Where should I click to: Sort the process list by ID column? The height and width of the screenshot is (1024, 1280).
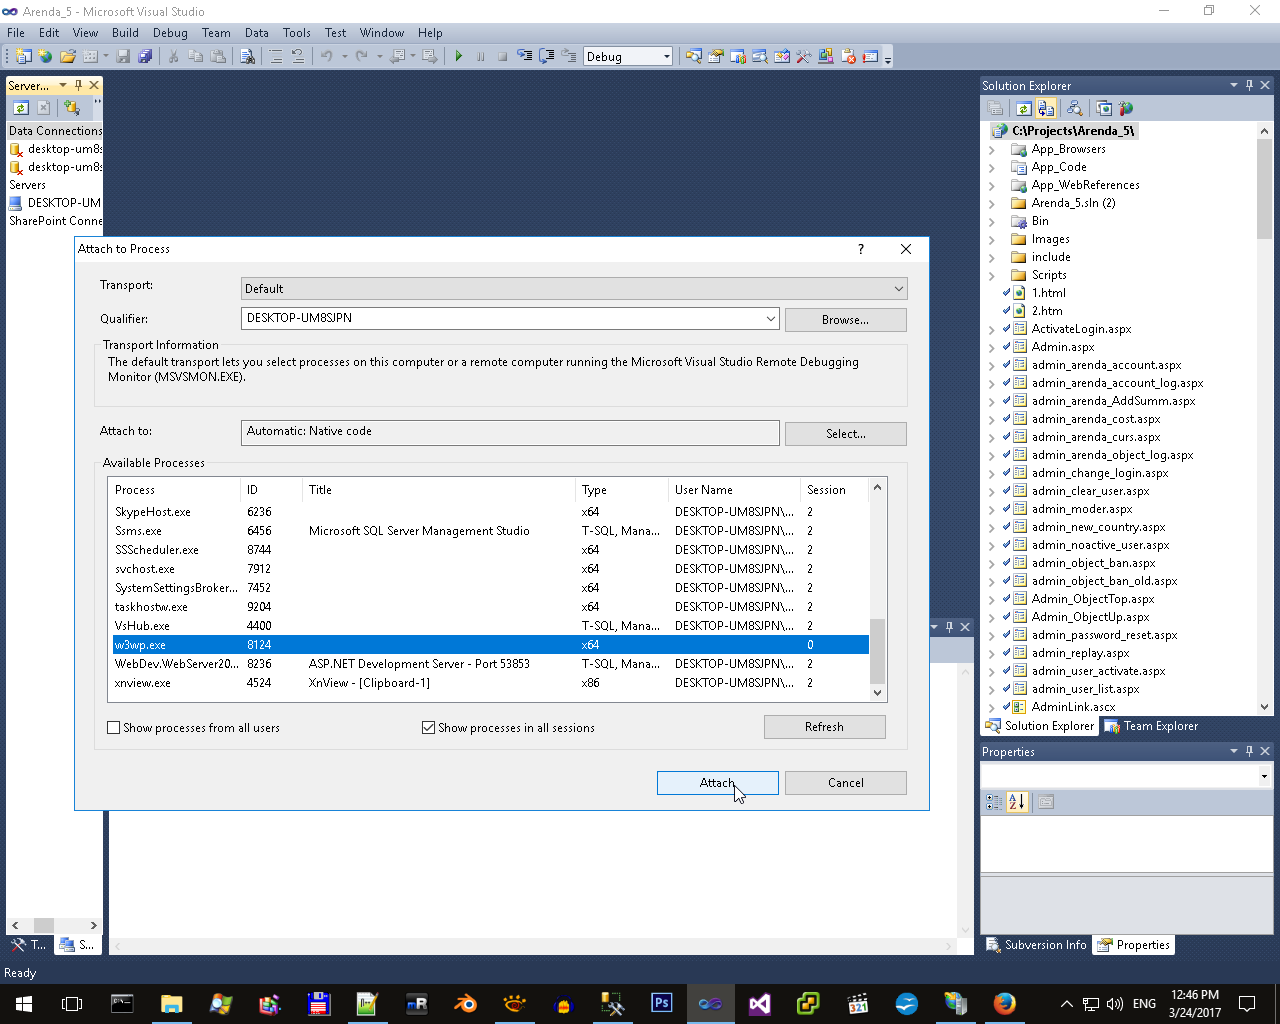271,490
